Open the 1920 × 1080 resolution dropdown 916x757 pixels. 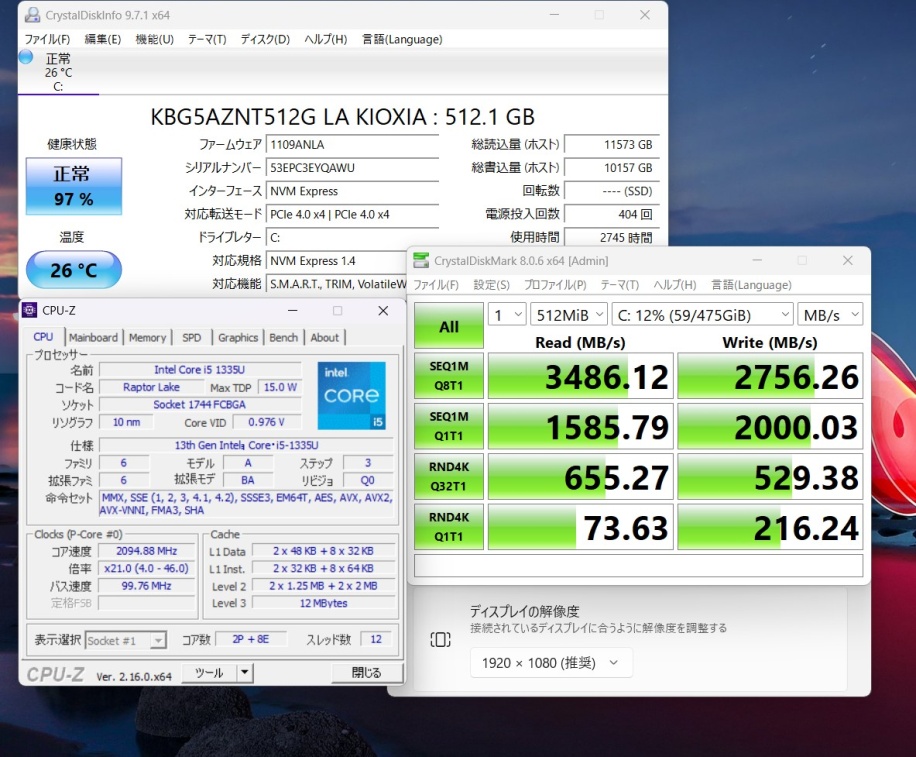tap(550, 662)
